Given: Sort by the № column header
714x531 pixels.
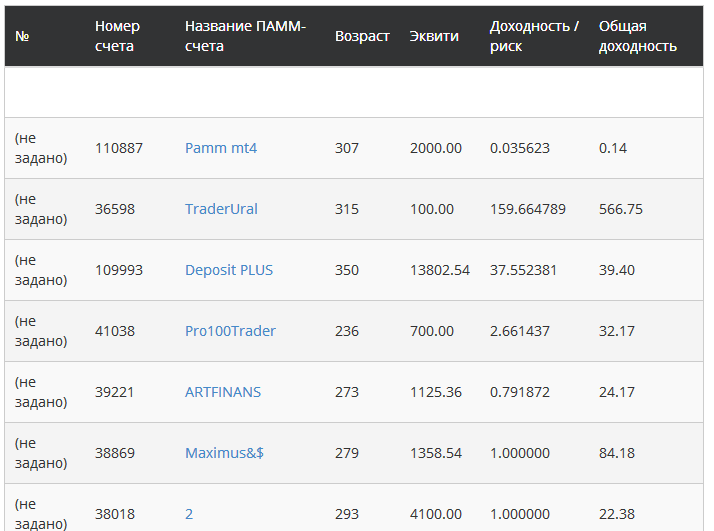Looking at the screenshot, I should tap(22, 36).
